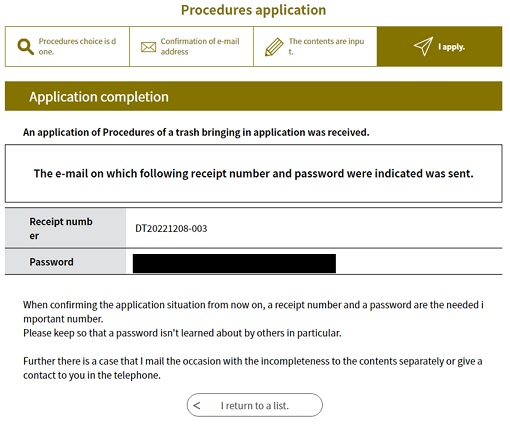Screen dimensions: 510x436
Task: Click the 'Receipt number' label cell
Action: pyautogui.click(x=65, y=228)
